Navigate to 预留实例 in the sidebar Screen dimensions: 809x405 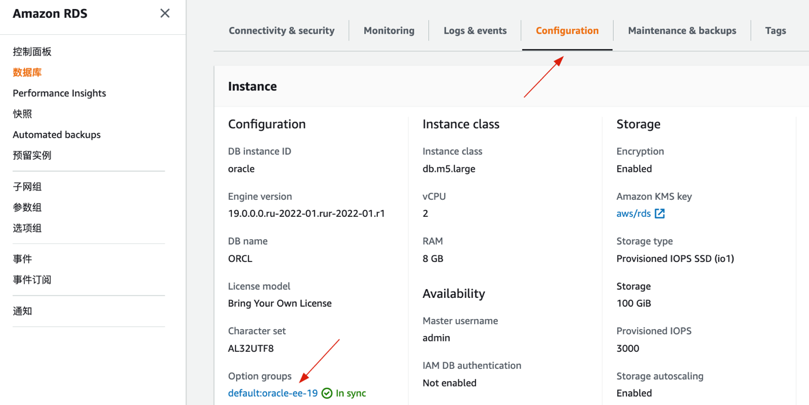pyautogui.click(x=32, y=156)
